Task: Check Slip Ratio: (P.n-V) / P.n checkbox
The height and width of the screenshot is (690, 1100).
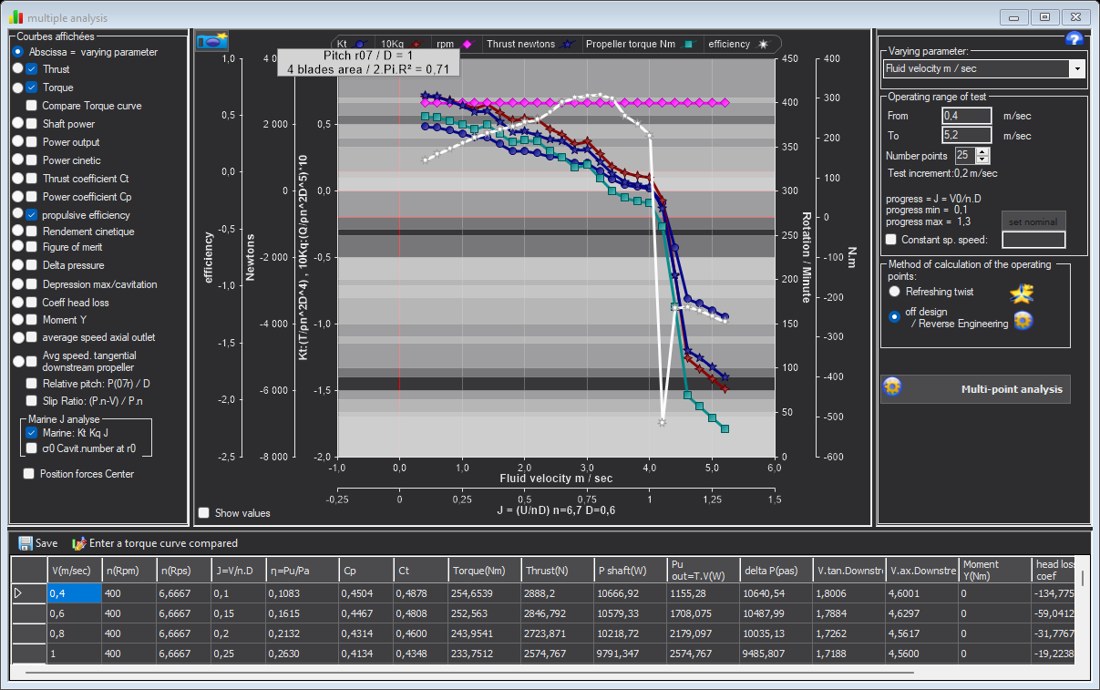Action: (32, 400)
